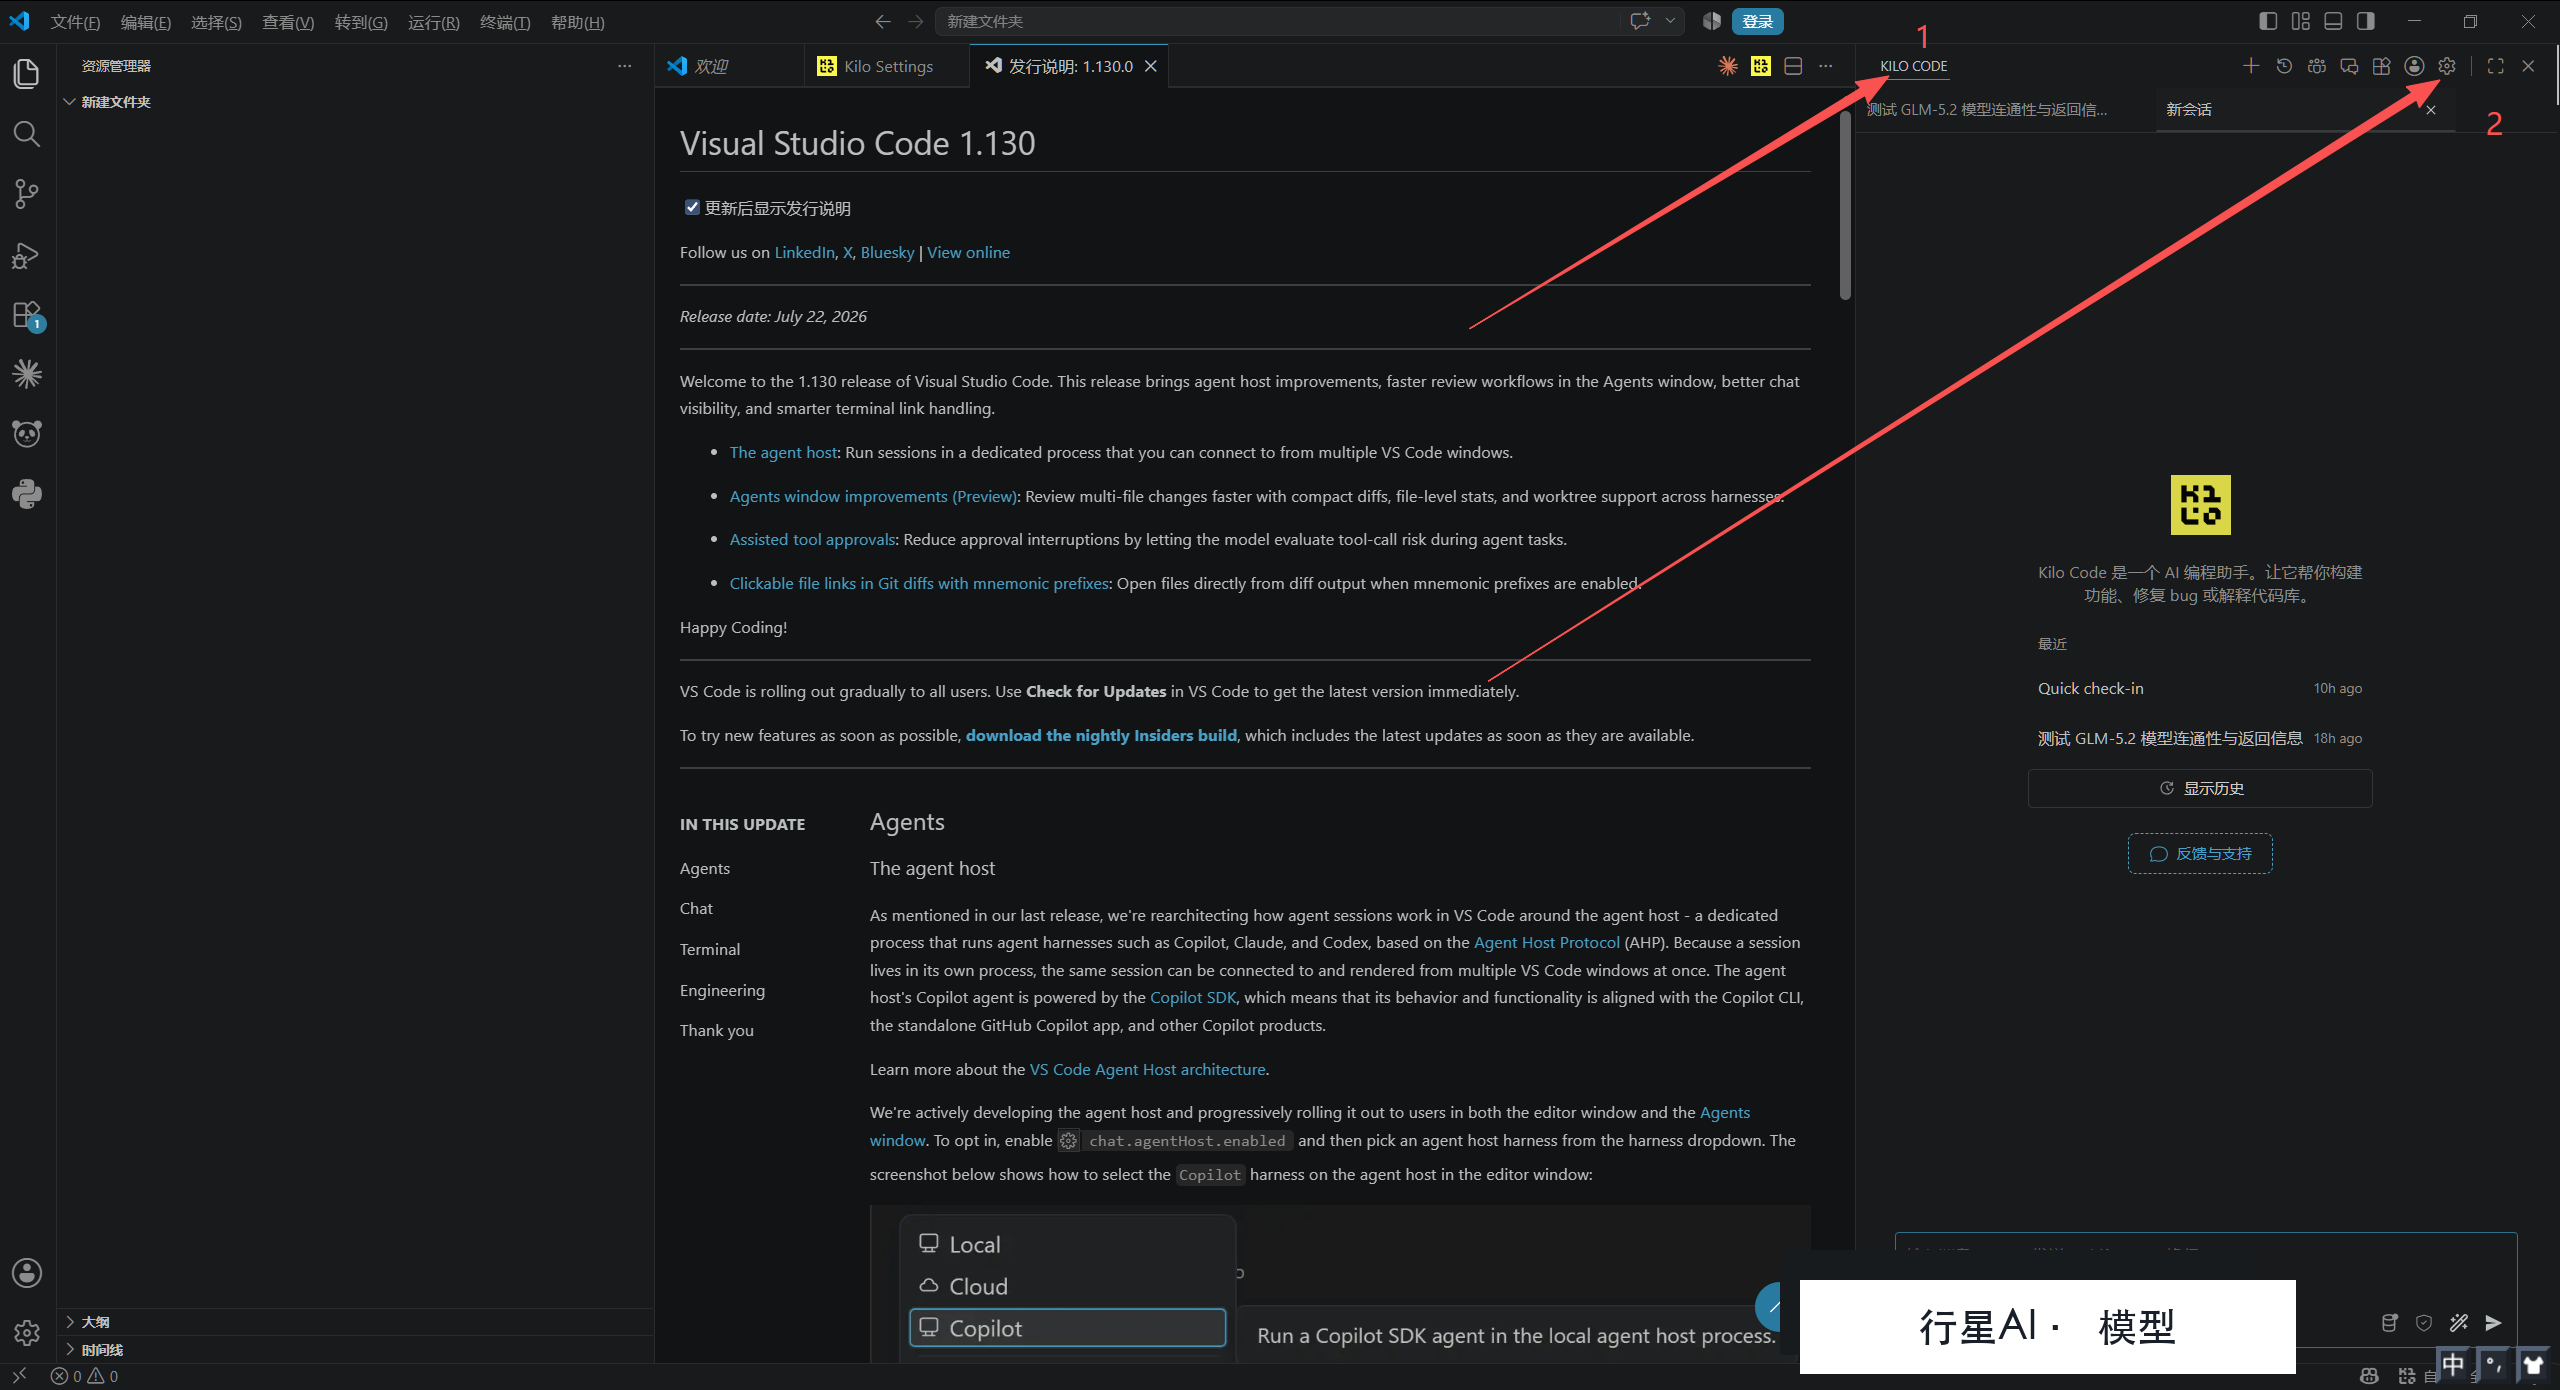Open the 文件(F) menu
2560x1390 pixels.
coord(75,22)
